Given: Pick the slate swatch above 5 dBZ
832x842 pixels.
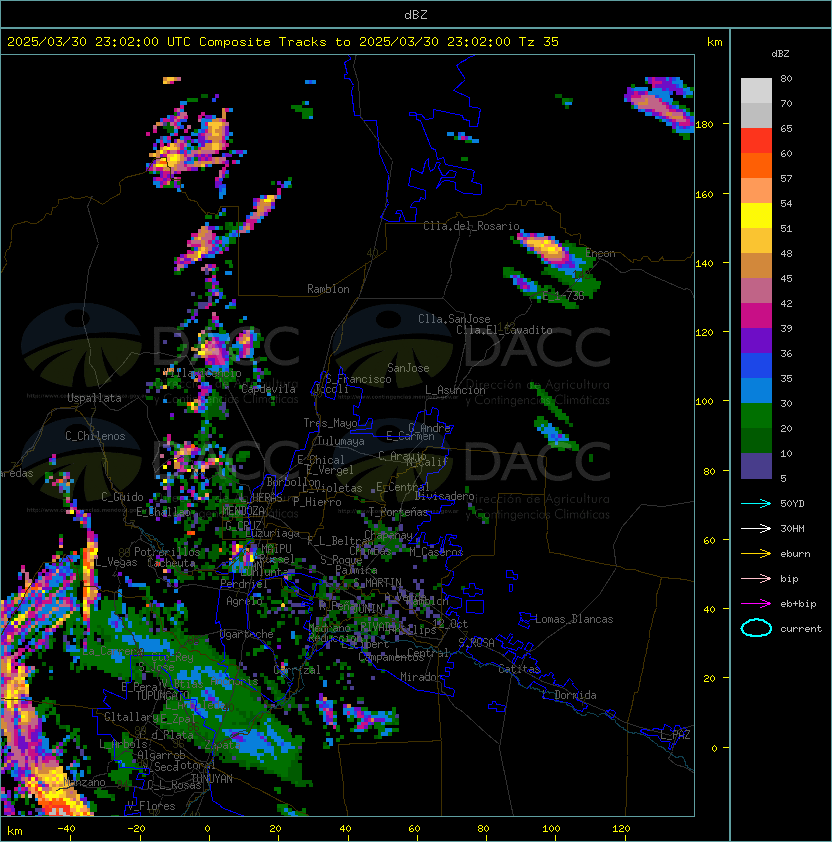Looking at the screenshot, I should coord(756,466).
